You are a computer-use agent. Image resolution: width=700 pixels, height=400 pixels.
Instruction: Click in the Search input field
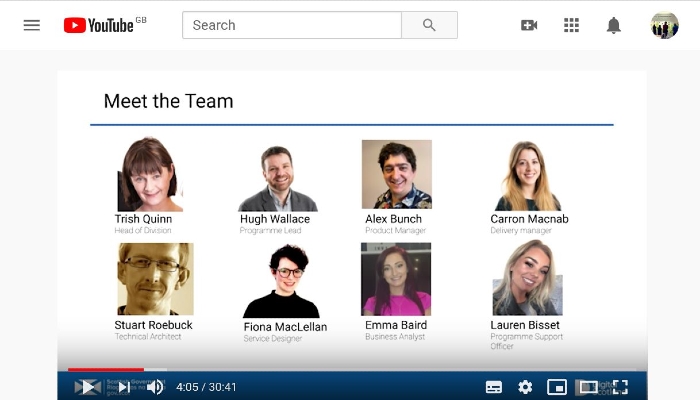(291, 25)
